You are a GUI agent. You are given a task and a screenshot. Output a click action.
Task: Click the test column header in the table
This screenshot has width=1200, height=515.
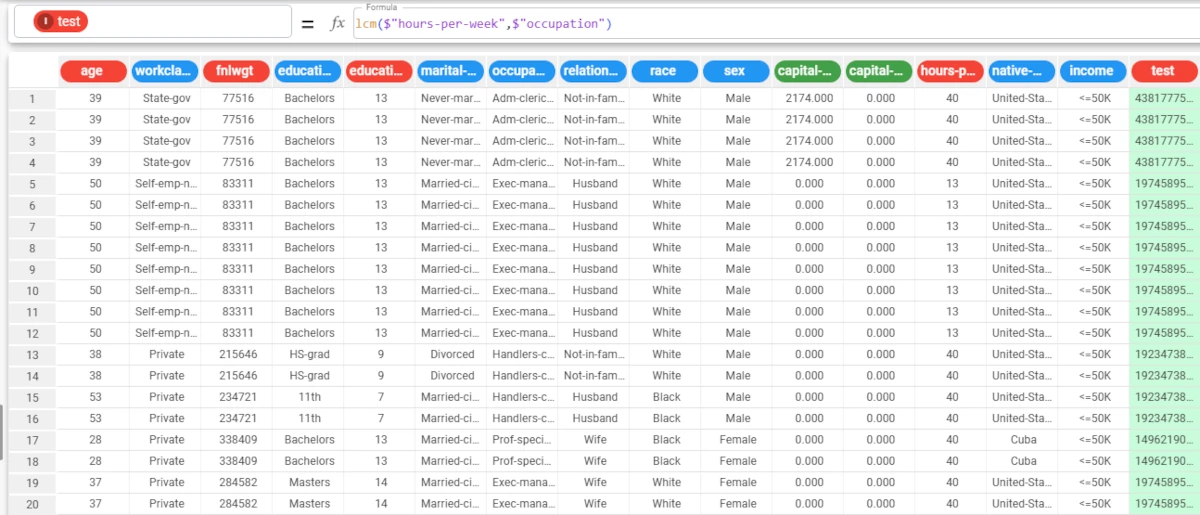pos(1163,71)
